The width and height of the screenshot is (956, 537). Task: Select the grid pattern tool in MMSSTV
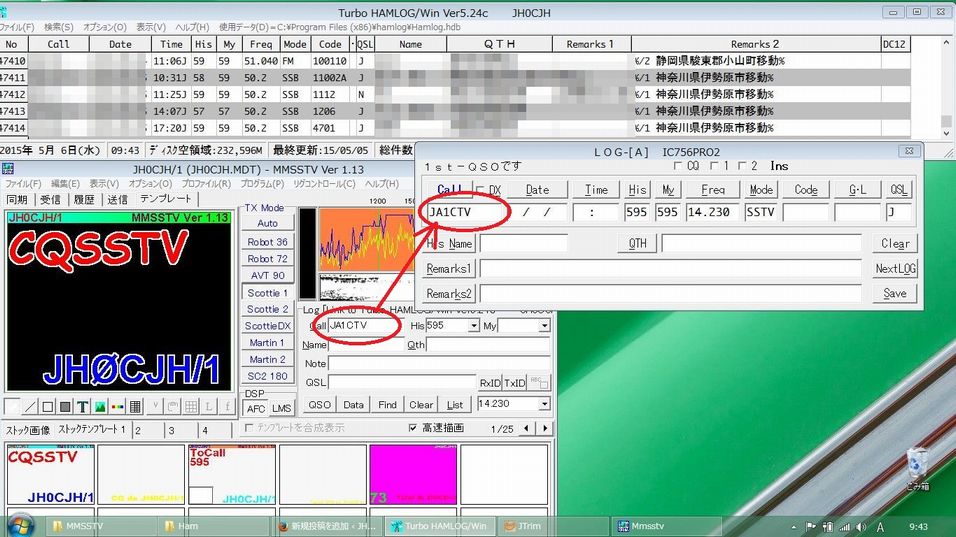pyautogui.click(x=135, y=407)
